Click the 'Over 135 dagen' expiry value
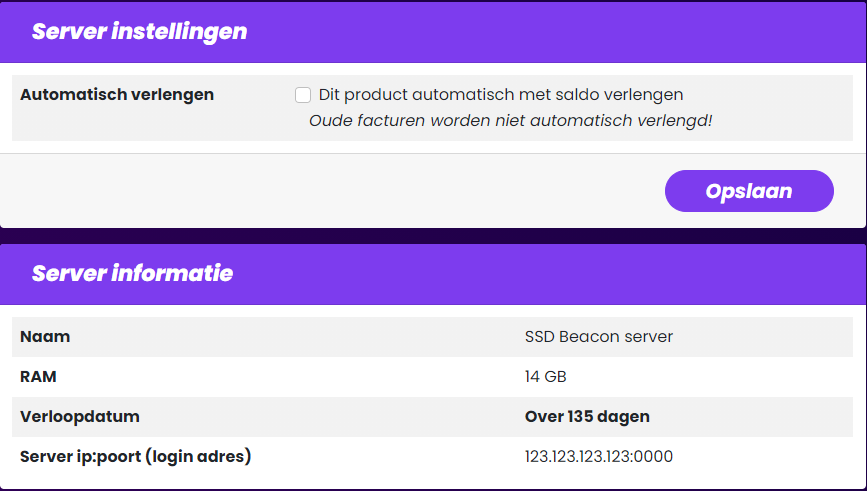Viewport: 867px width, 491px height. coord(587,417)
